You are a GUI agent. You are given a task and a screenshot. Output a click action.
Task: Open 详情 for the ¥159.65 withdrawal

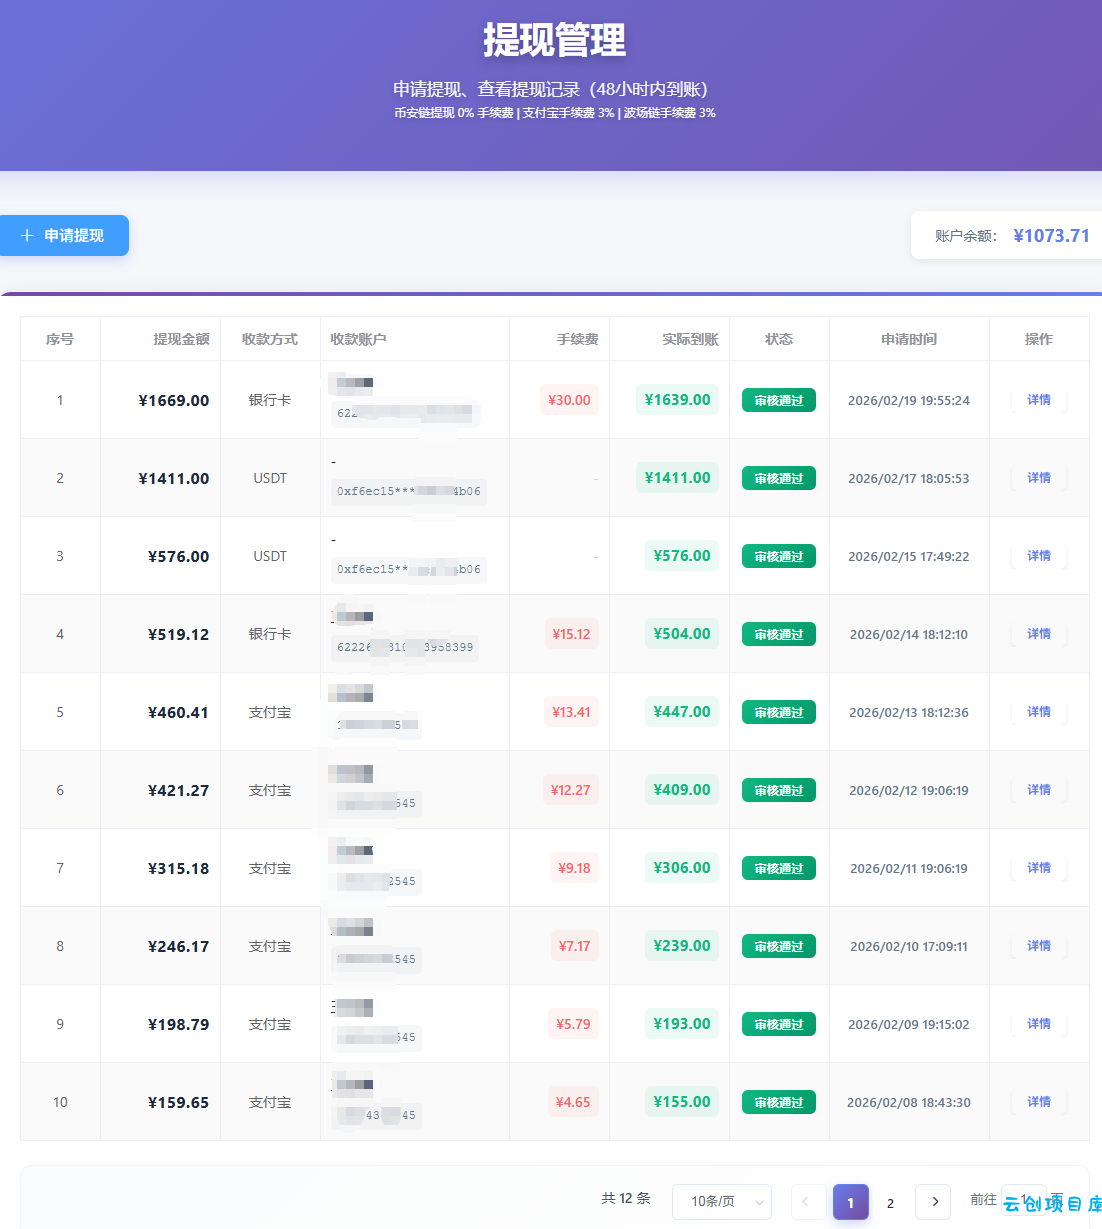click(1038, 1102)
